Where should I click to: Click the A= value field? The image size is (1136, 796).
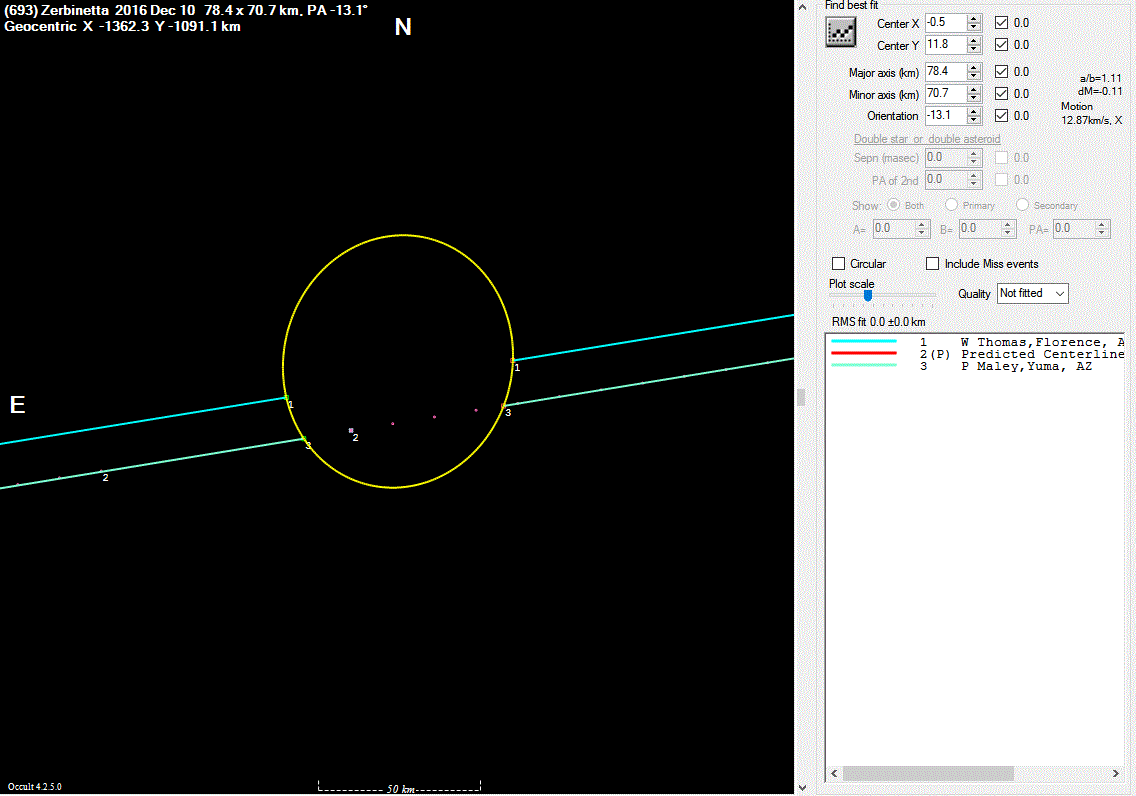point(893,228)
